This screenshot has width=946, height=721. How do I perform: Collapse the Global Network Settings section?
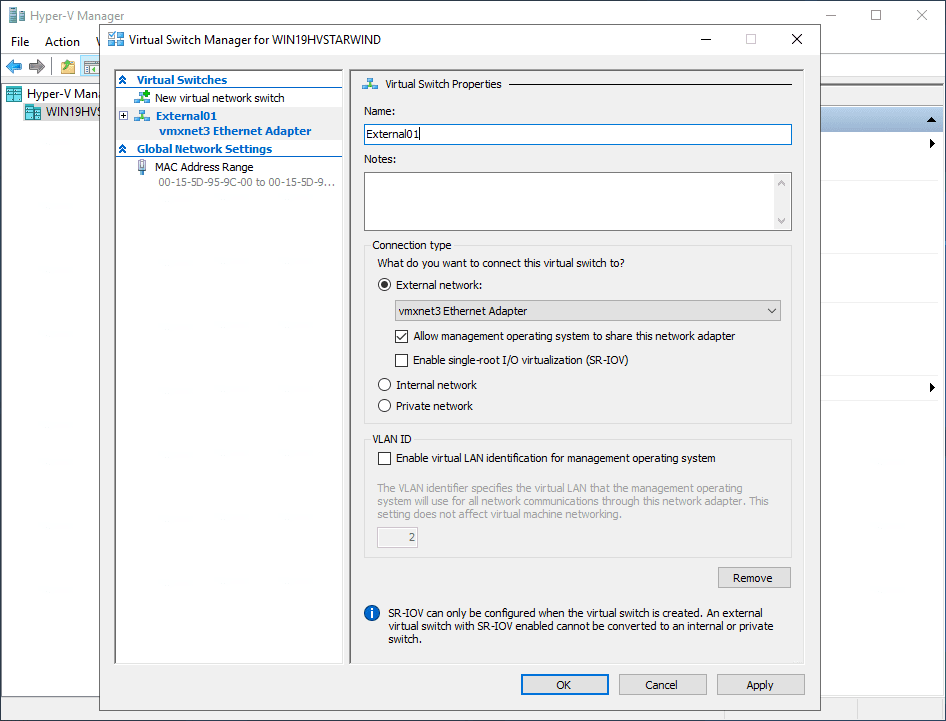tap(124, 149)
